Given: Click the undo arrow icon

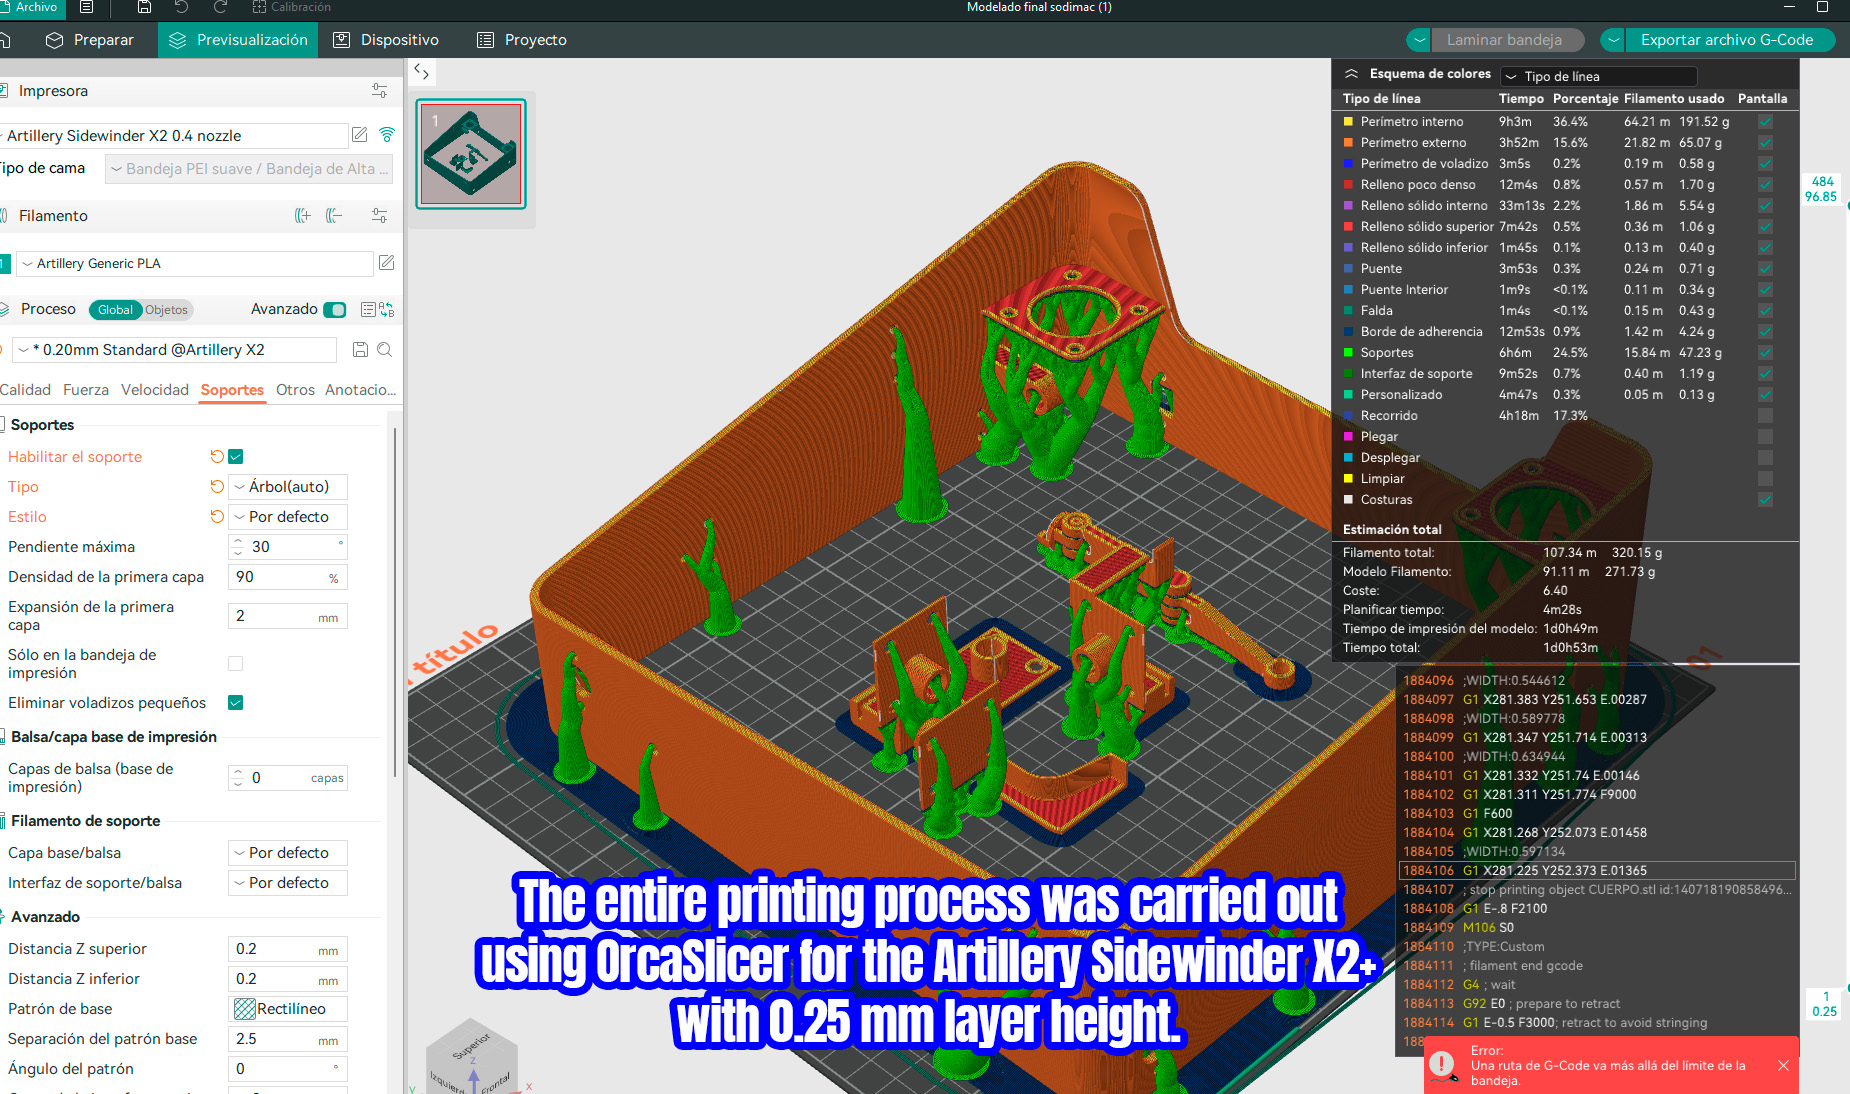Looking at the screenshot, I should (181, 7).
